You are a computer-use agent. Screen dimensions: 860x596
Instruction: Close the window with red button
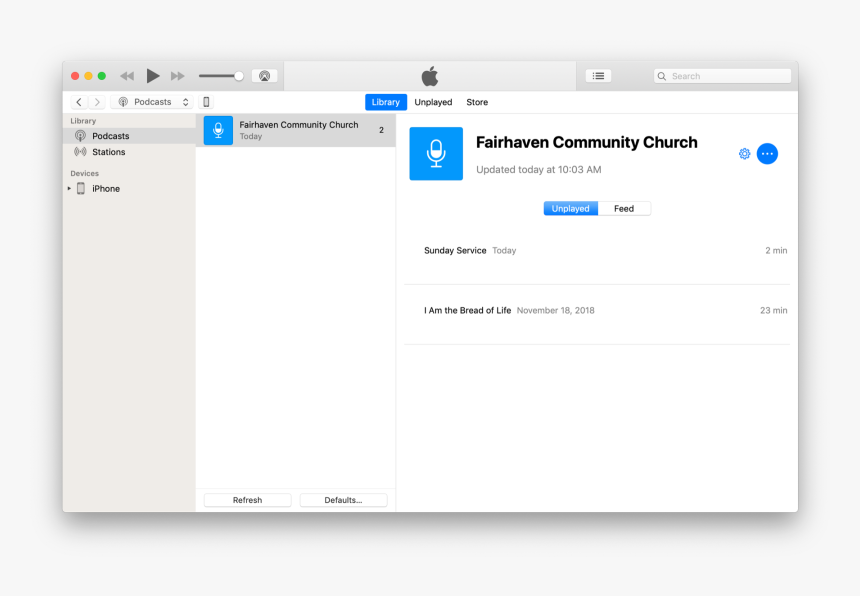pyautogui.click(x=75, y=76)
